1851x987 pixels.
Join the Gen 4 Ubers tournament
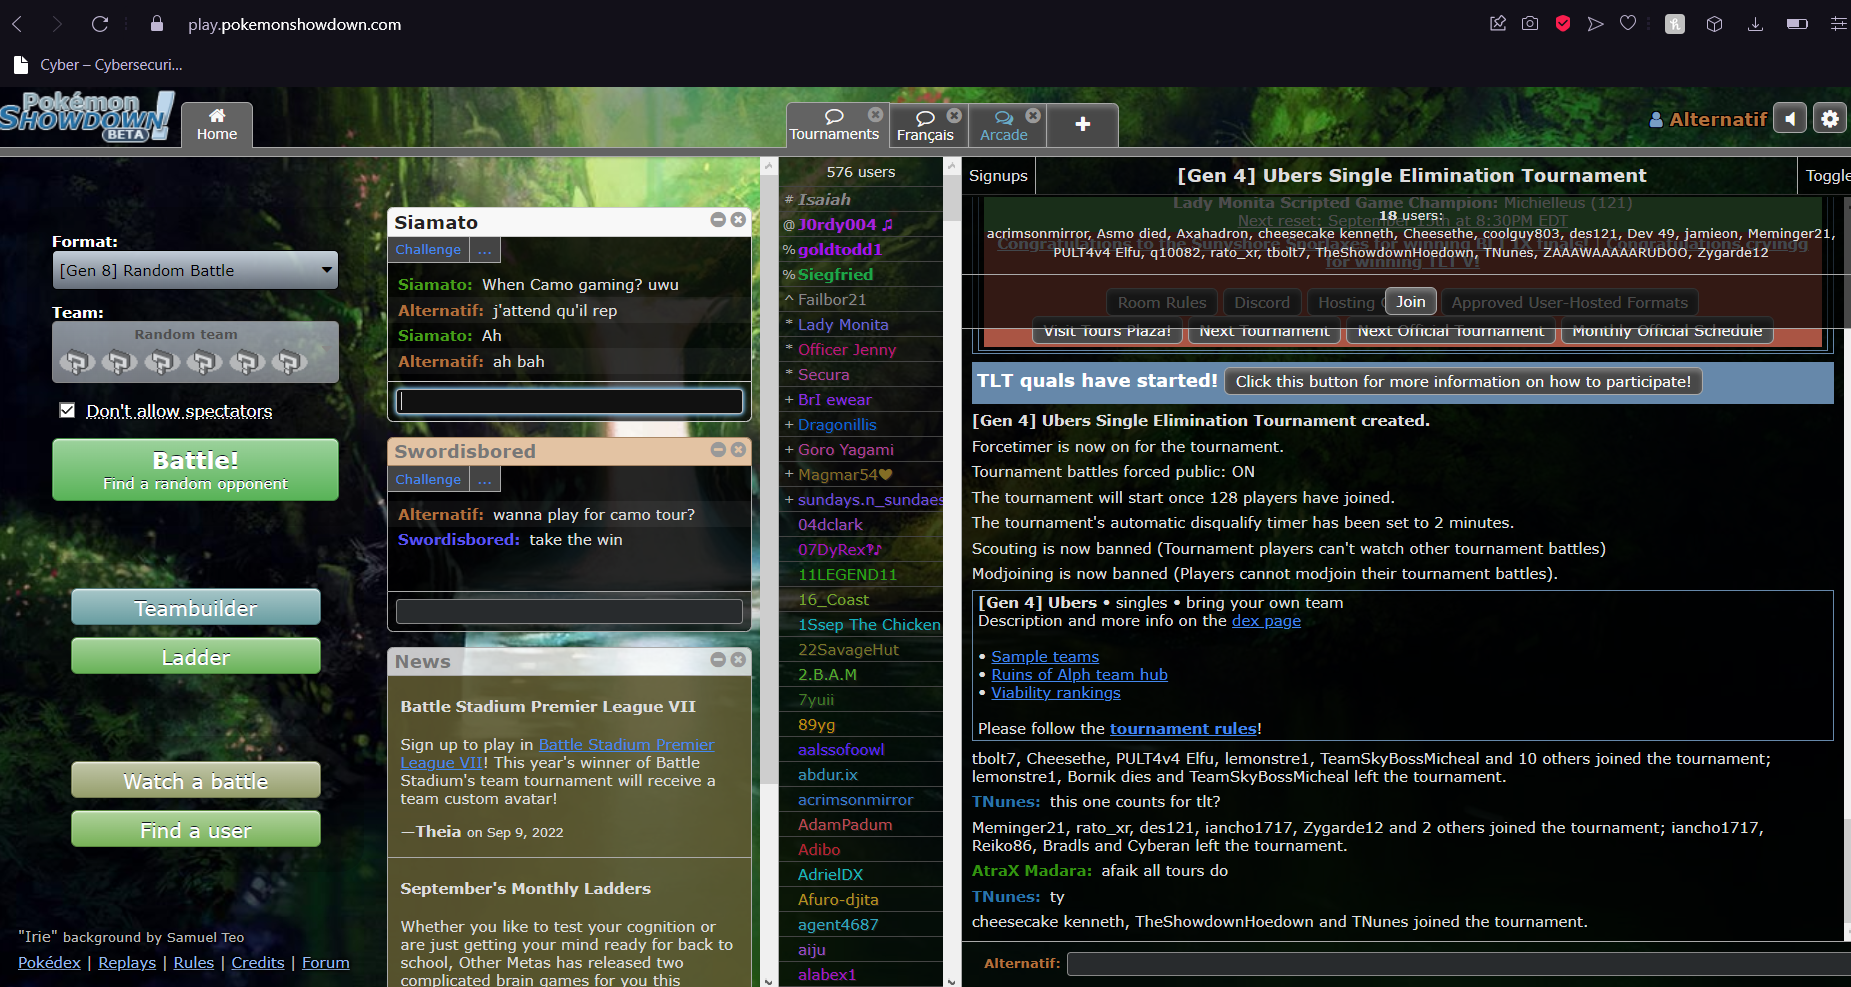click(1411, 302)
